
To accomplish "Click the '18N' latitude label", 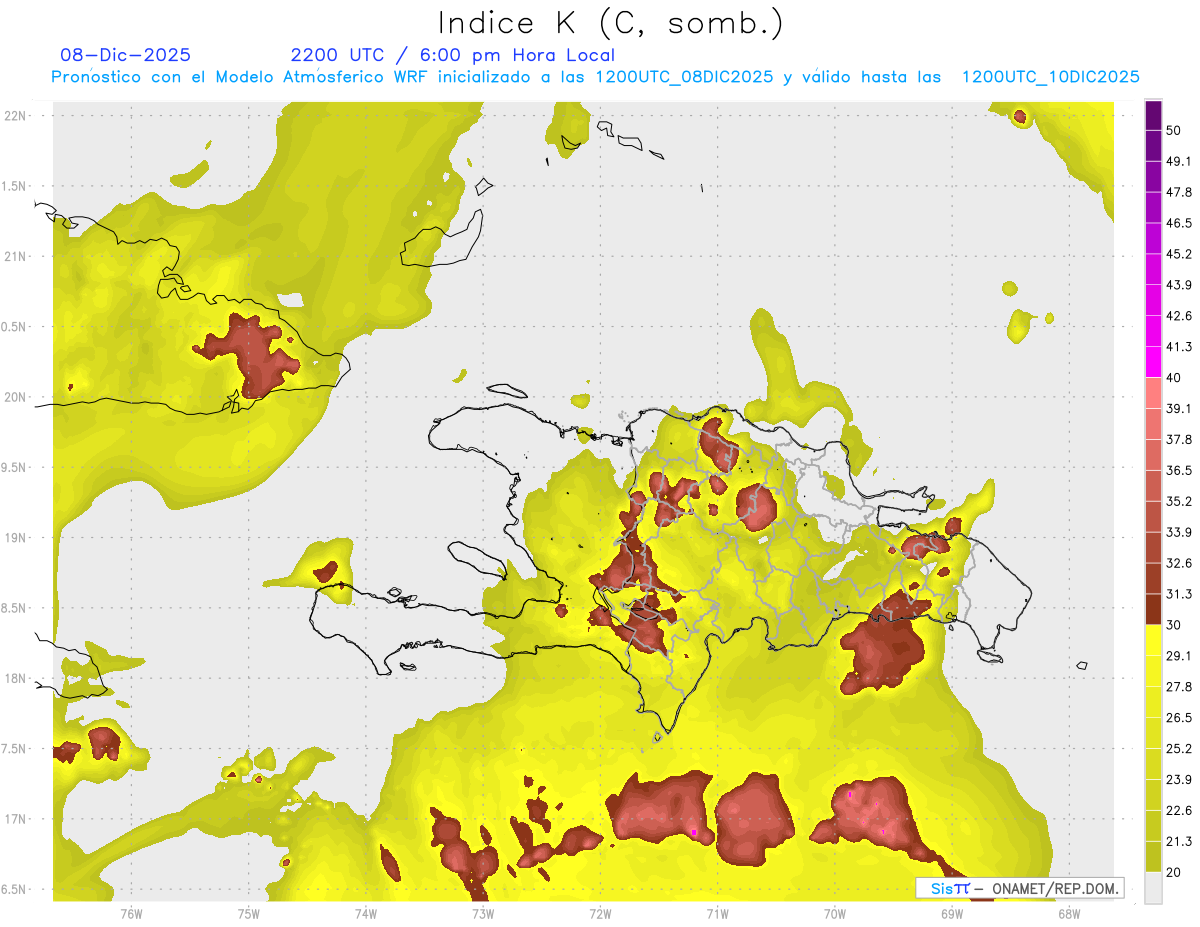I will point(16,679).
